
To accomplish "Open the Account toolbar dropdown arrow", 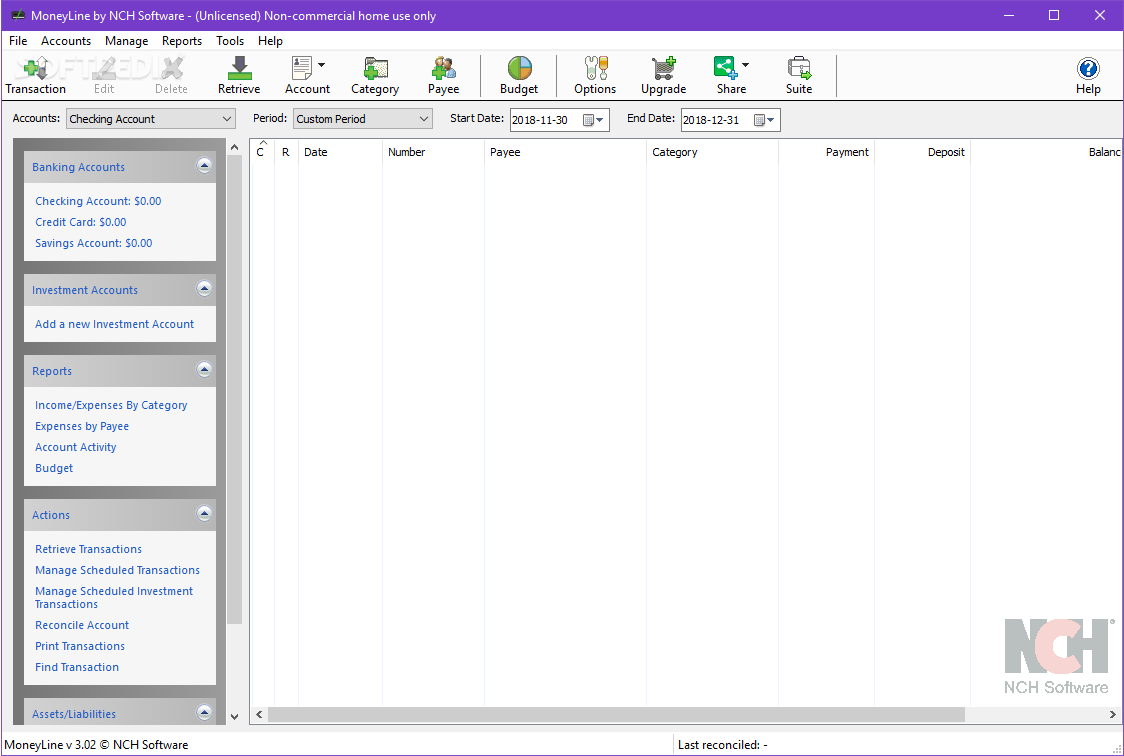I will point(321,65).
